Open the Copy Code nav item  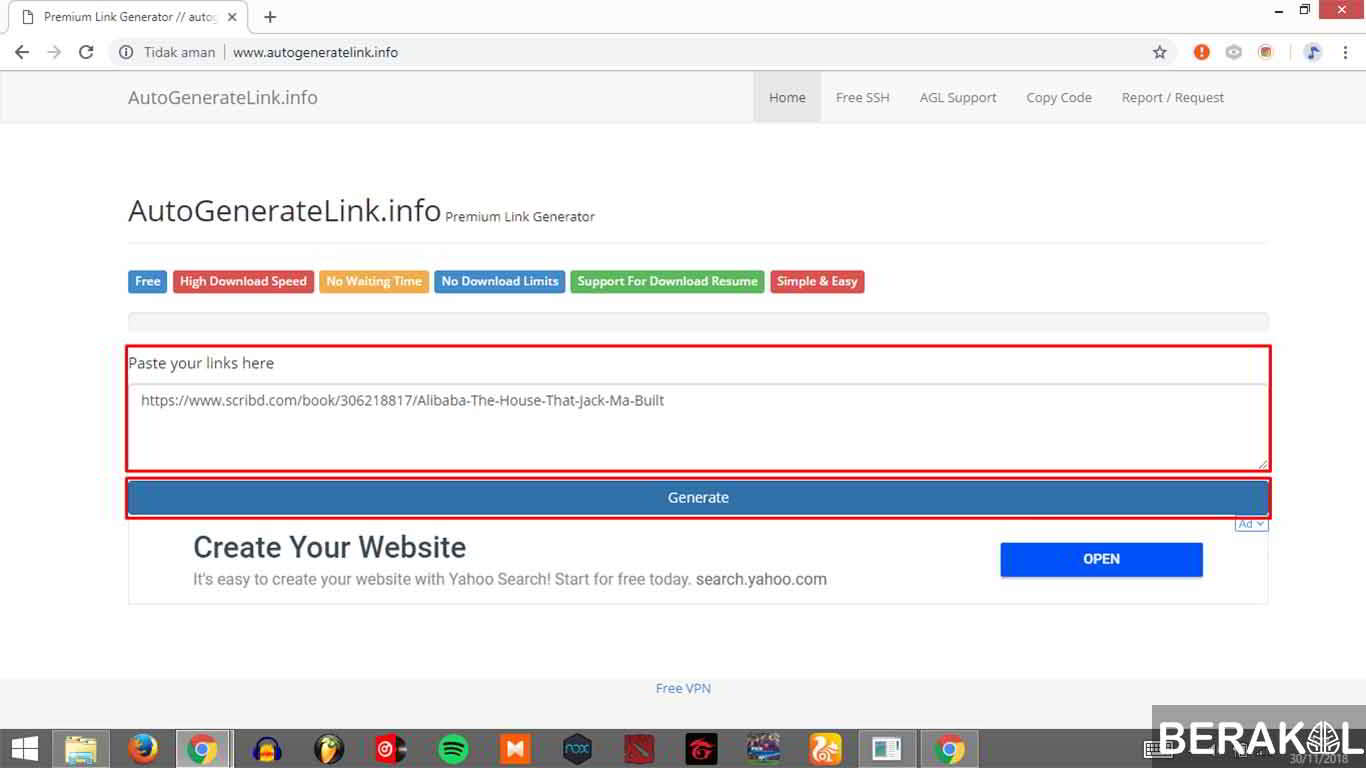point(1059,97)
